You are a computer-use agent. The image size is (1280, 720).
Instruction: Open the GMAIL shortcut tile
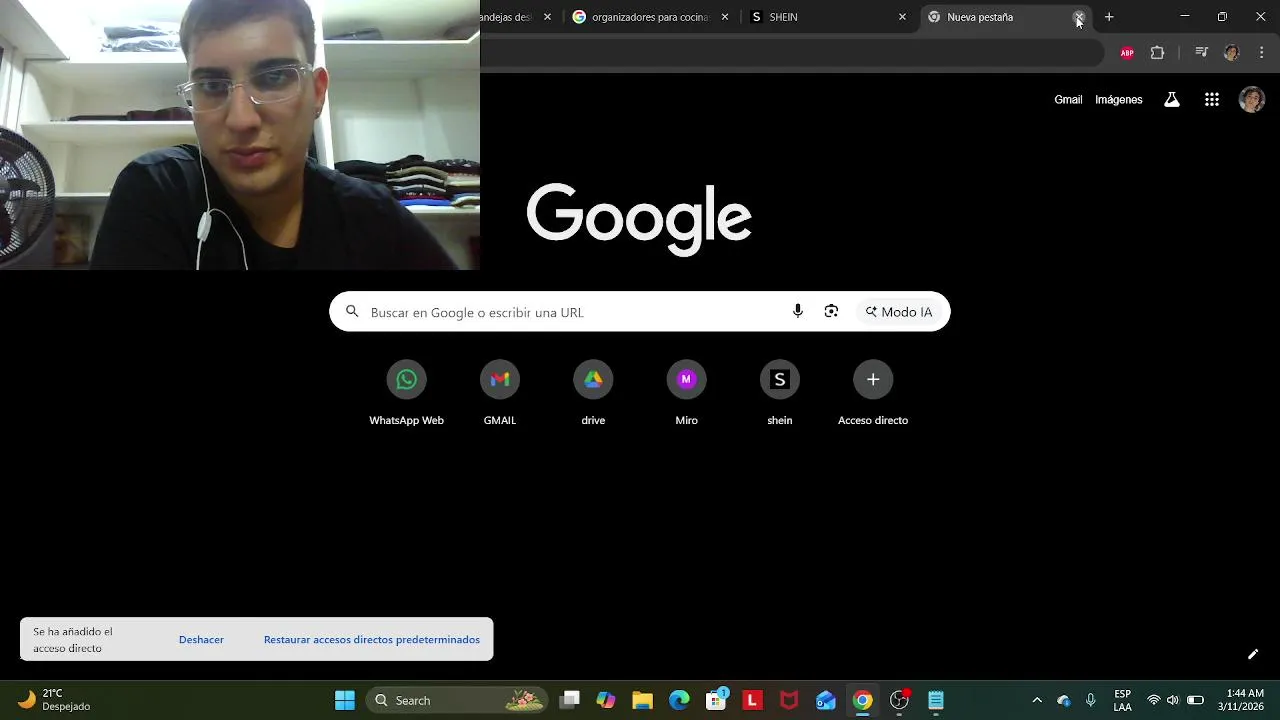coord(500,393)
